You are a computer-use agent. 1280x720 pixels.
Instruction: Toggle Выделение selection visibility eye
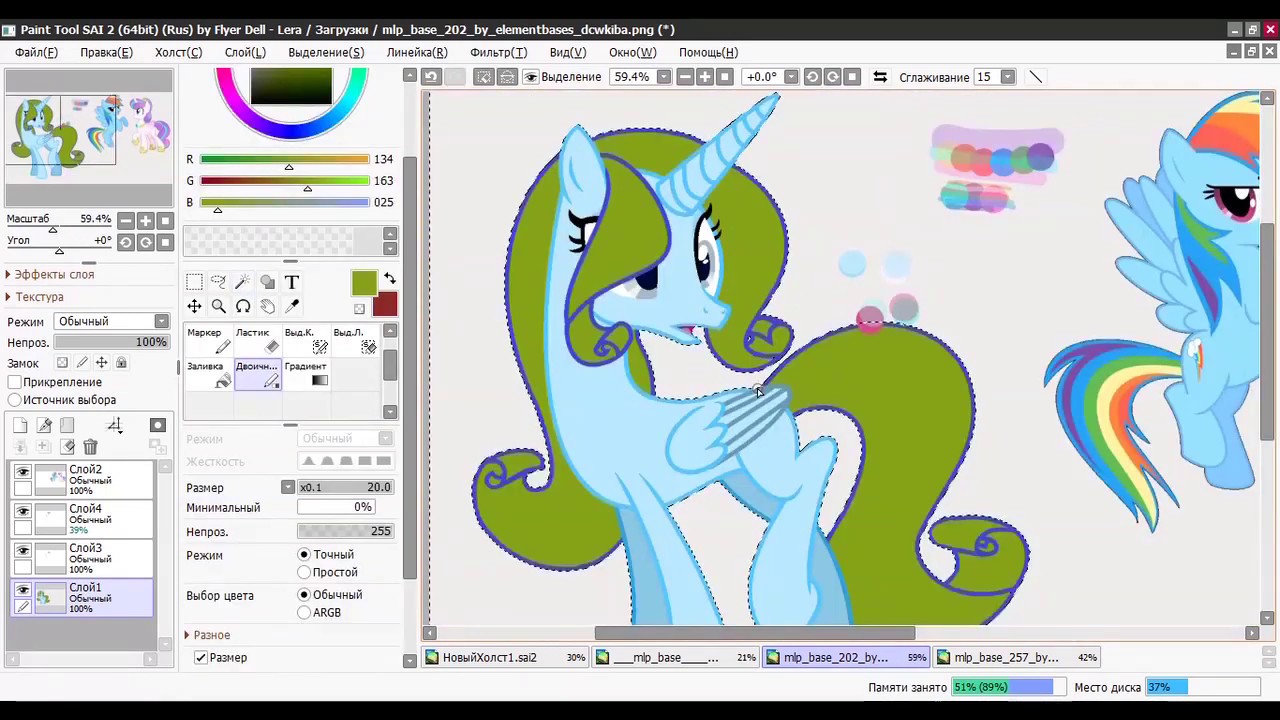pyautogui.click(x=531, y=77)
